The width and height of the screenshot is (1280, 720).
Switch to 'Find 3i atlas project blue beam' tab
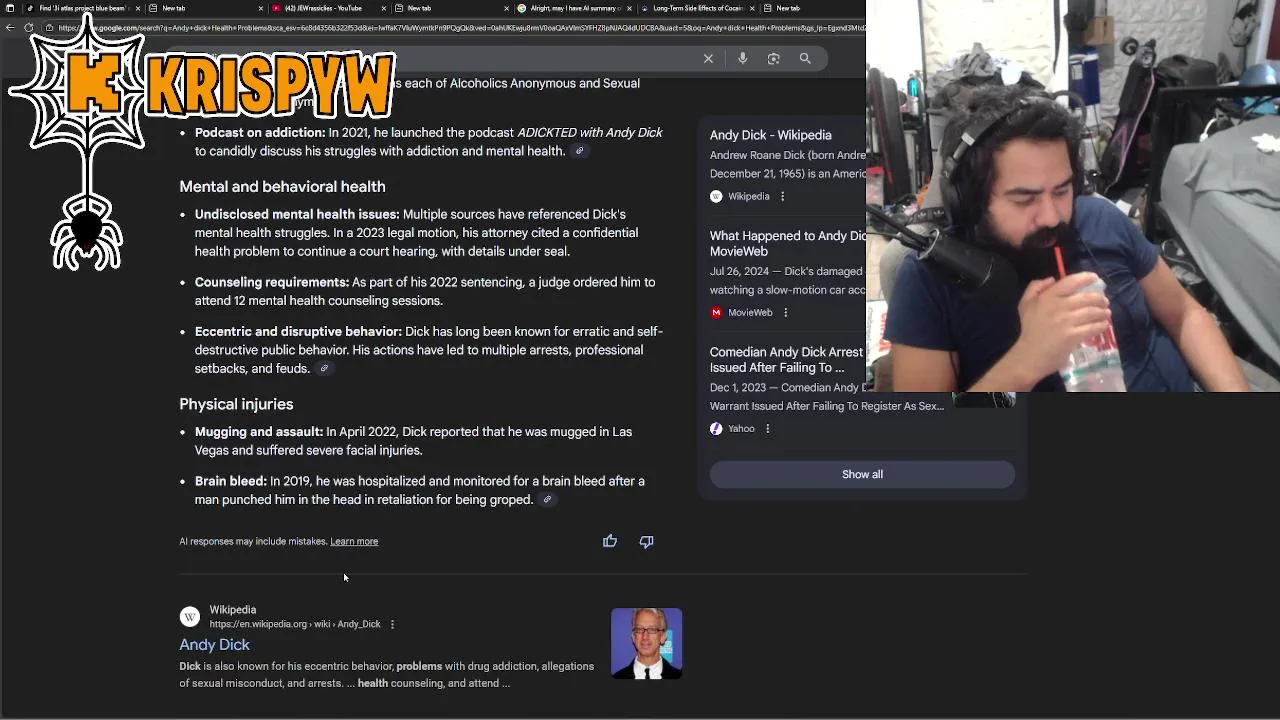(x=80, y=8)
